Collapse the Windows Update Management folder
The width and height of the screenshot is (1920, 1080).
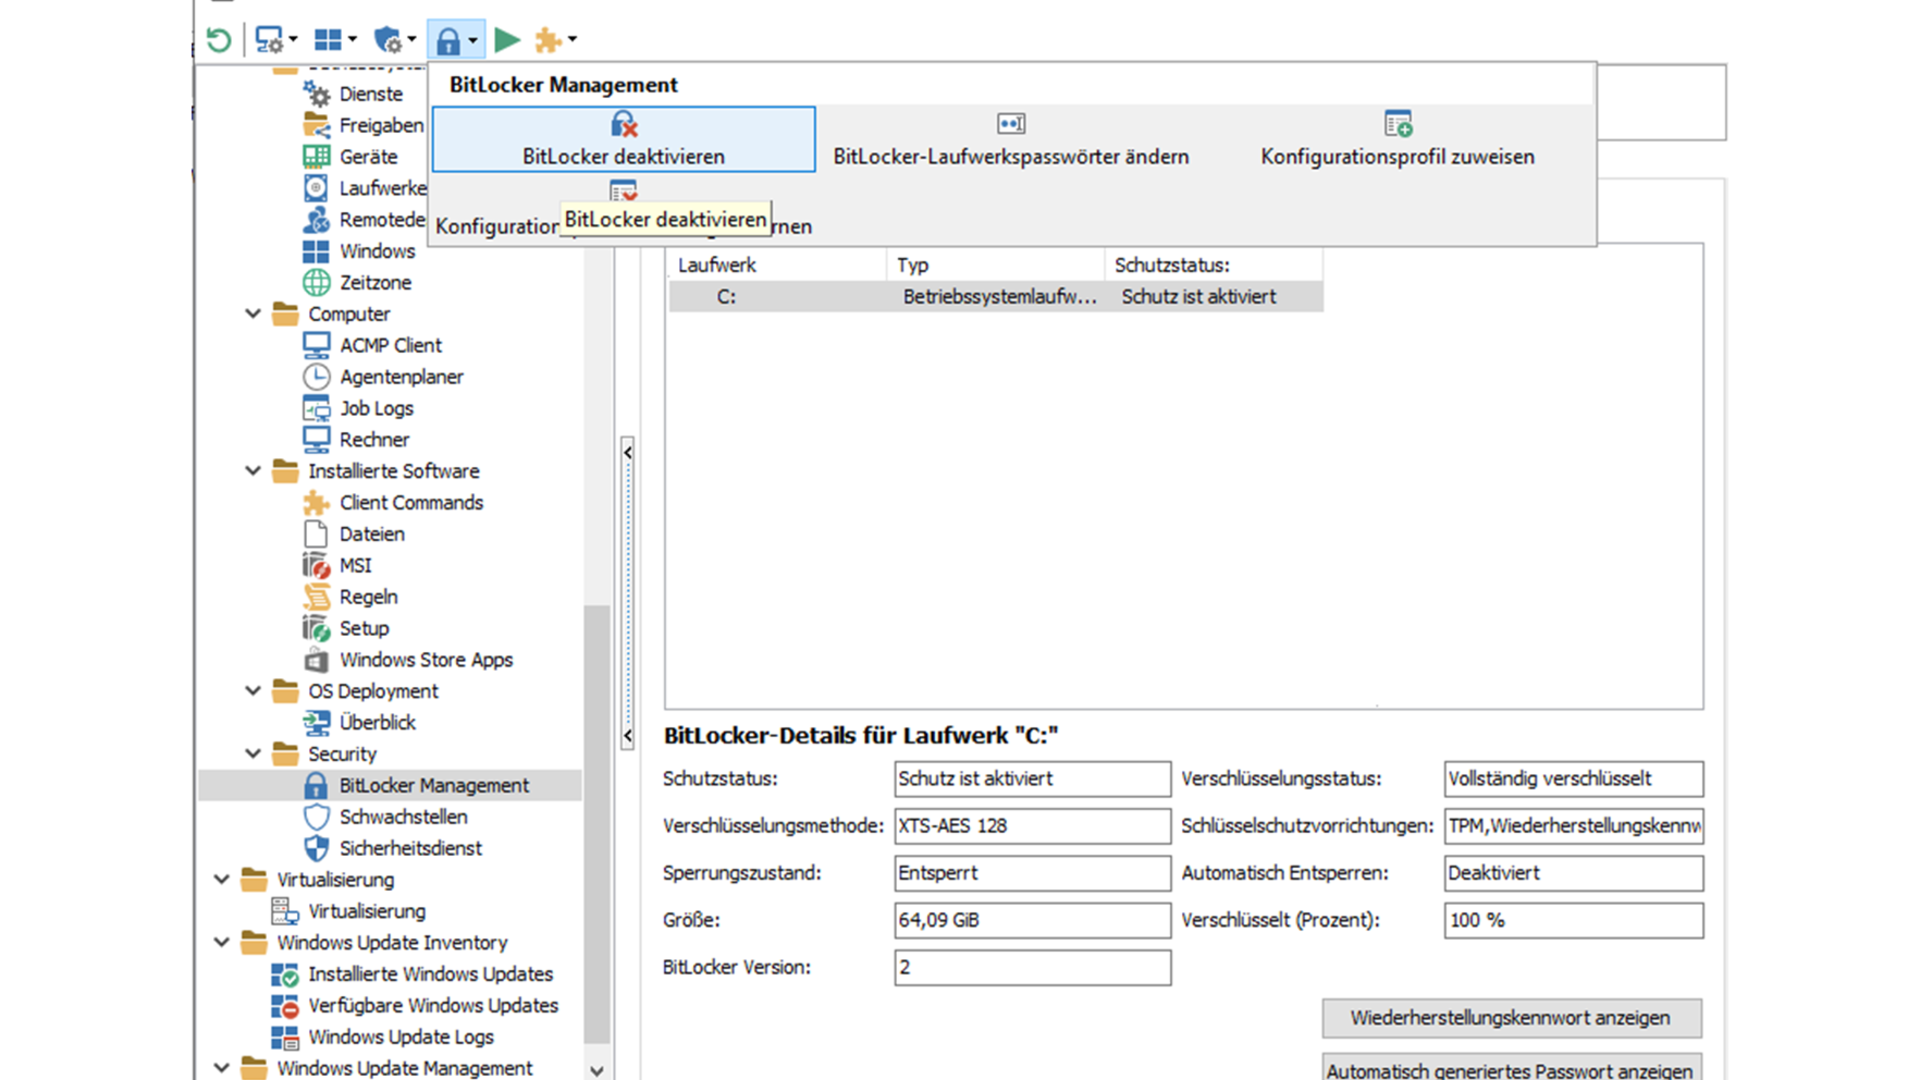pyautogui.click(x=222, y=1069)
